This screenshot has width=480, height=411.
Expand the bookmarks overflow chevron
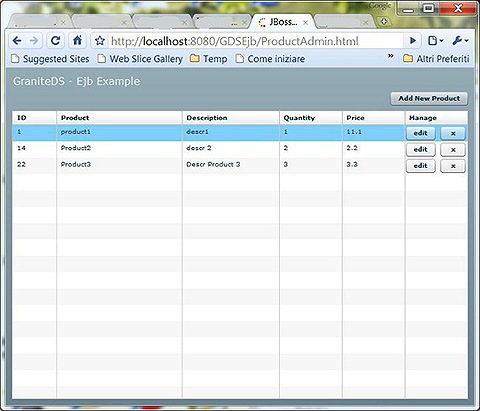coord(391,56)
